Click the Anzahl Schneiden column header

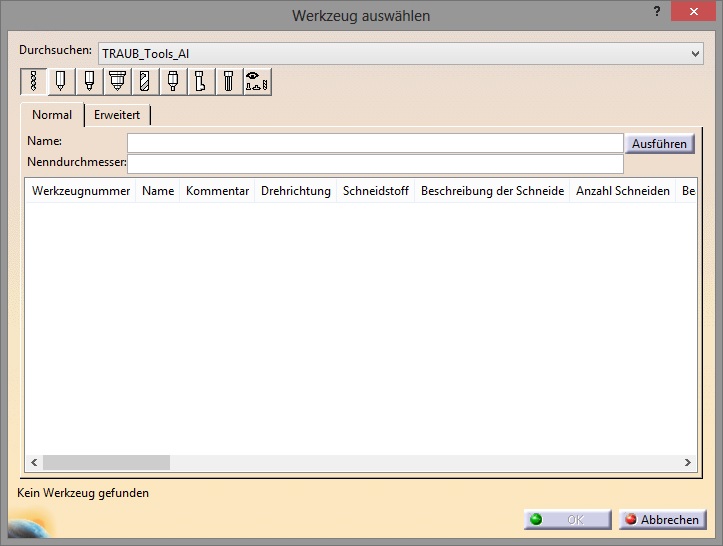(x=622, y=191)
